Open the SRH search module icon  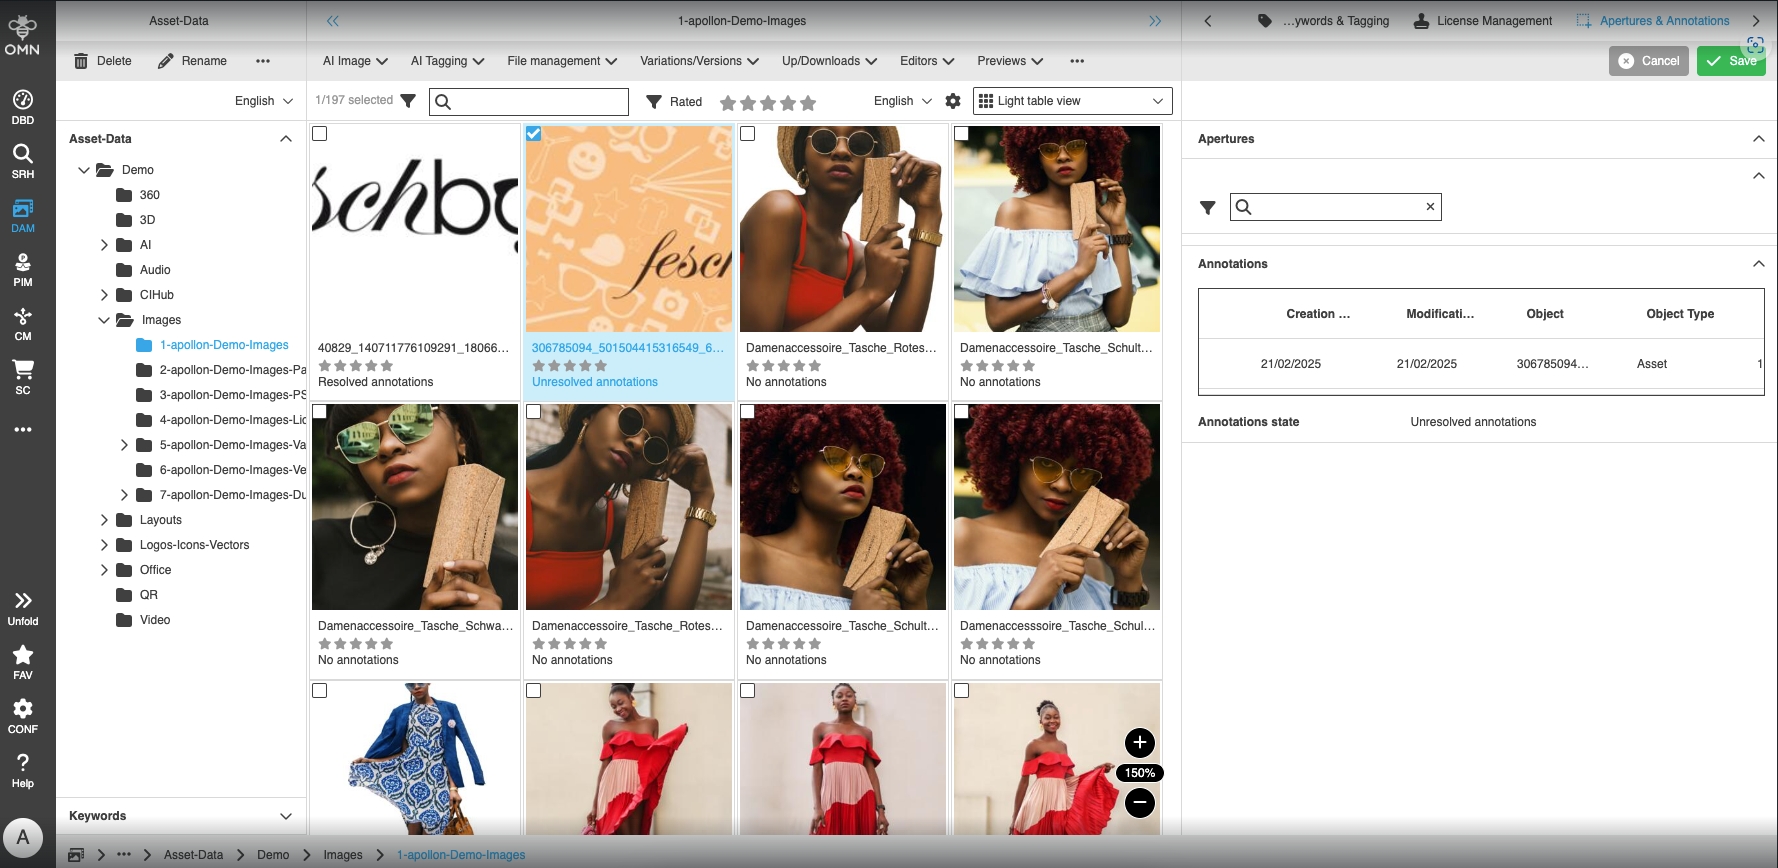tap(22, 160)
